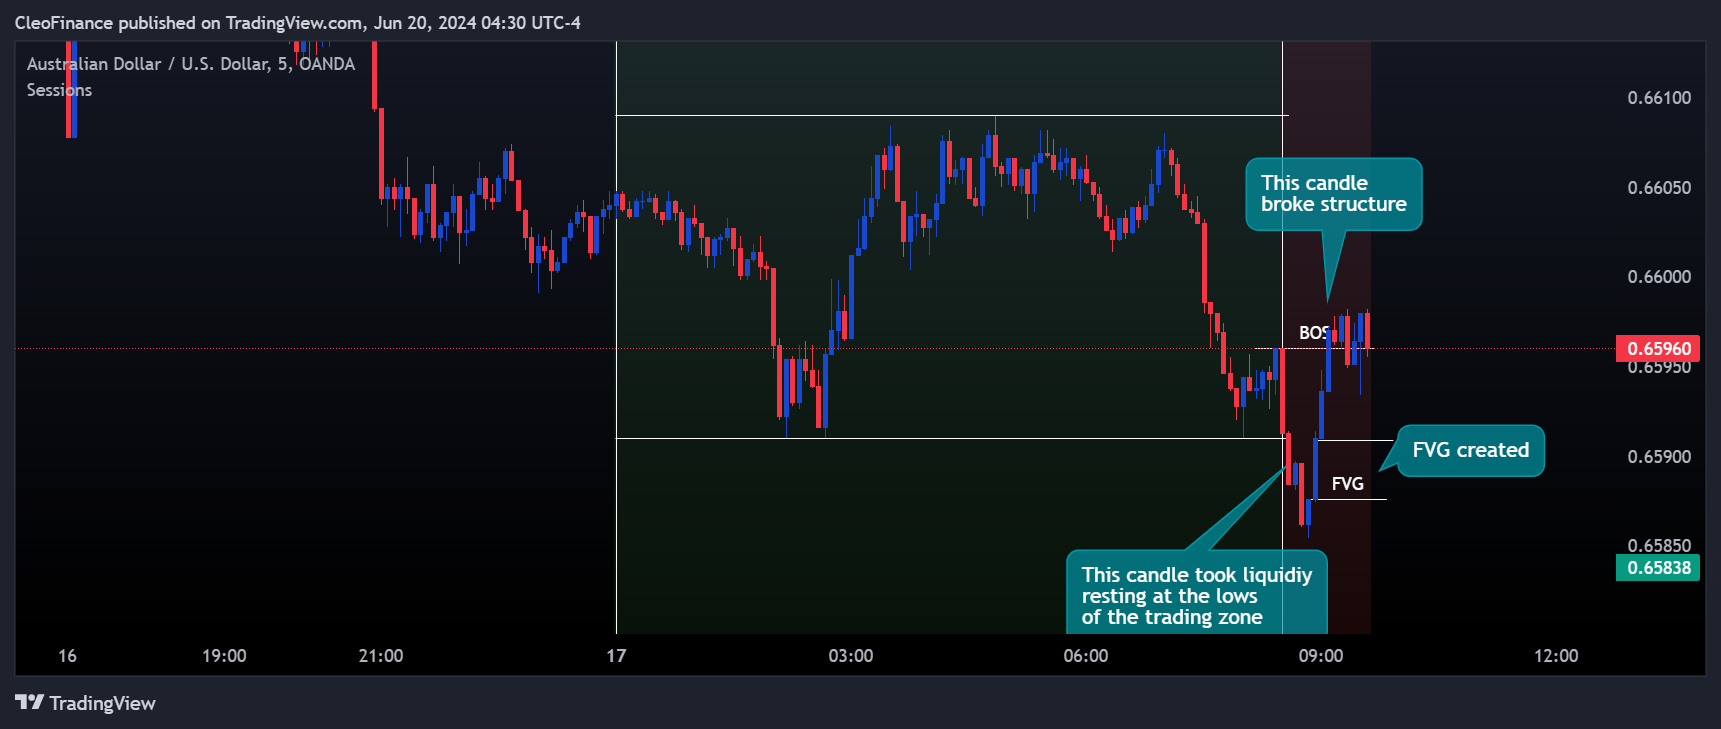1721x729 pixels.
Task: Click the 'took liquidity' candle callout
Action: coord(1196,594)
